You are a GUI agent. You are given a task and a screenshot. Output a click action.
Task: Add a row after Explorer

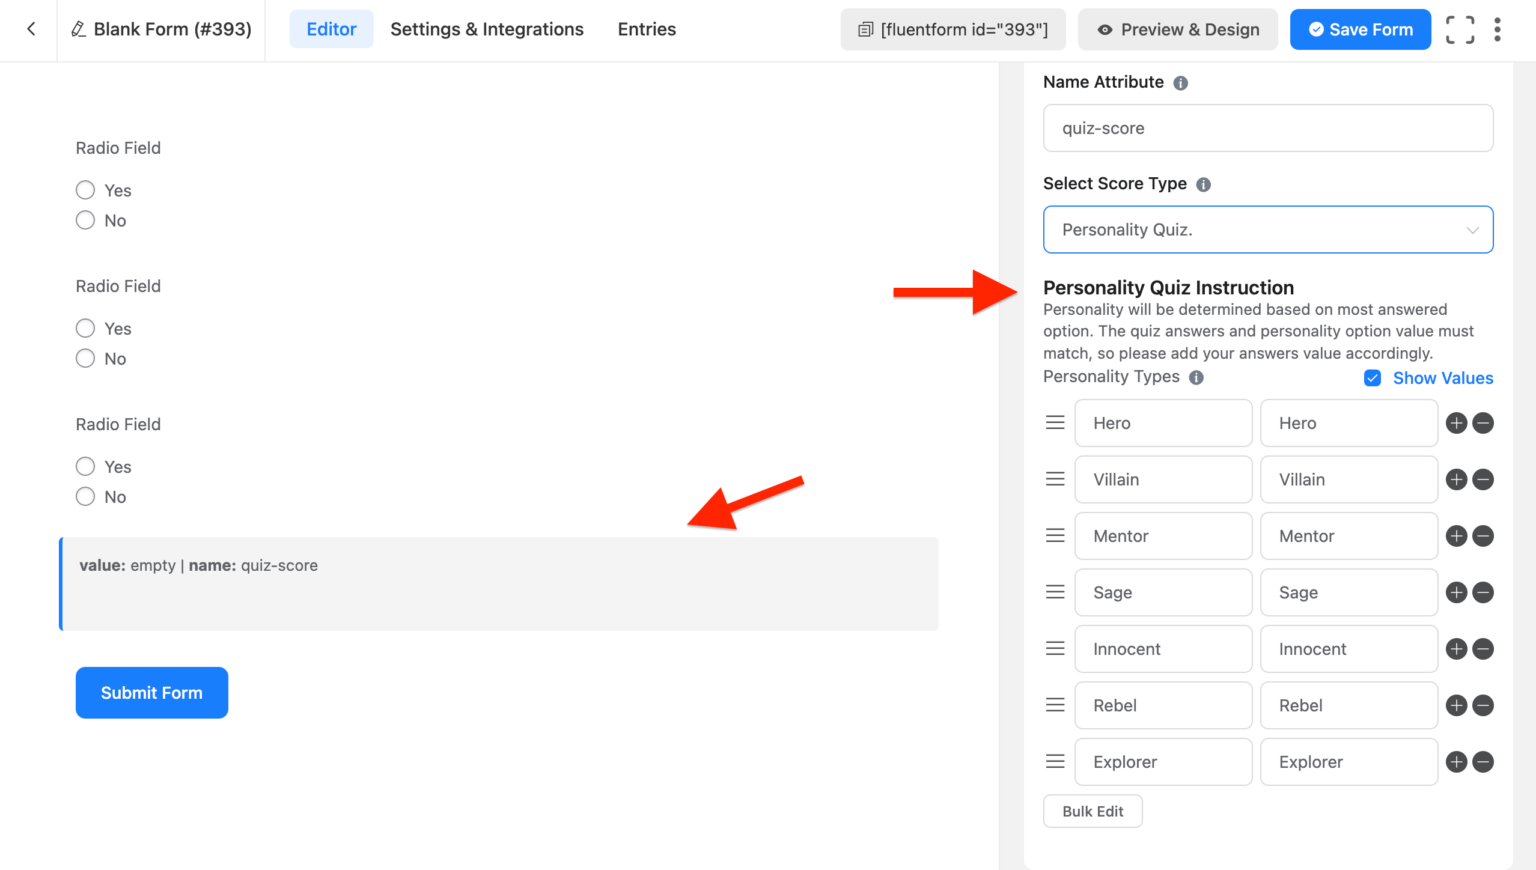pyautogui.click(x=1456, y=762)
